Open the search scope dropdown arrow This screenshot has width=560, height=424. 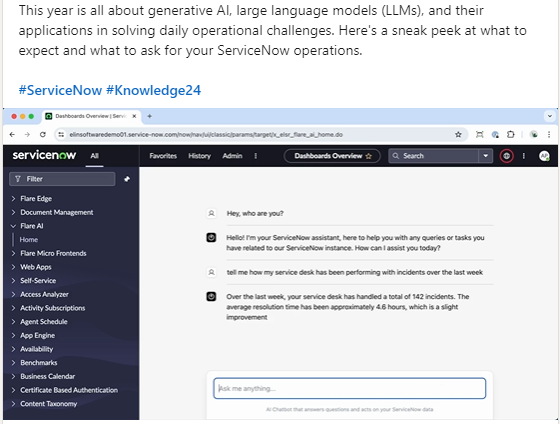(486, 156)
